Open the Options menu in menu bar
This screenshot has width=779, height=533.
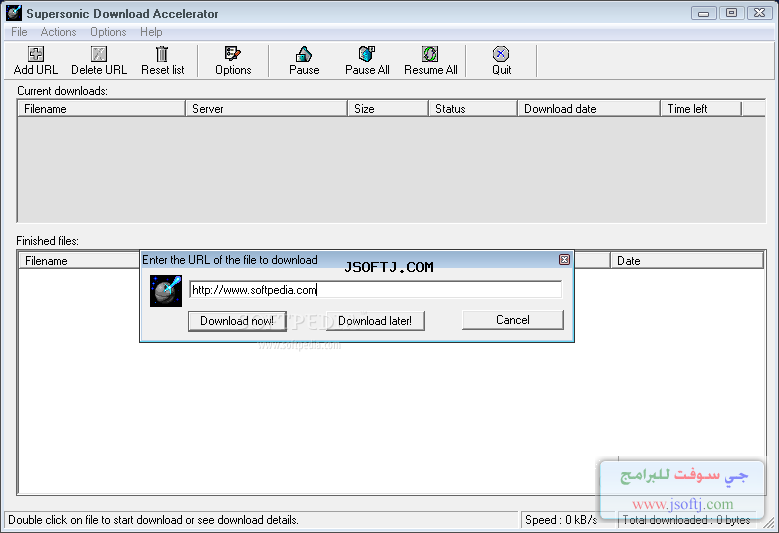coord(108,32)
